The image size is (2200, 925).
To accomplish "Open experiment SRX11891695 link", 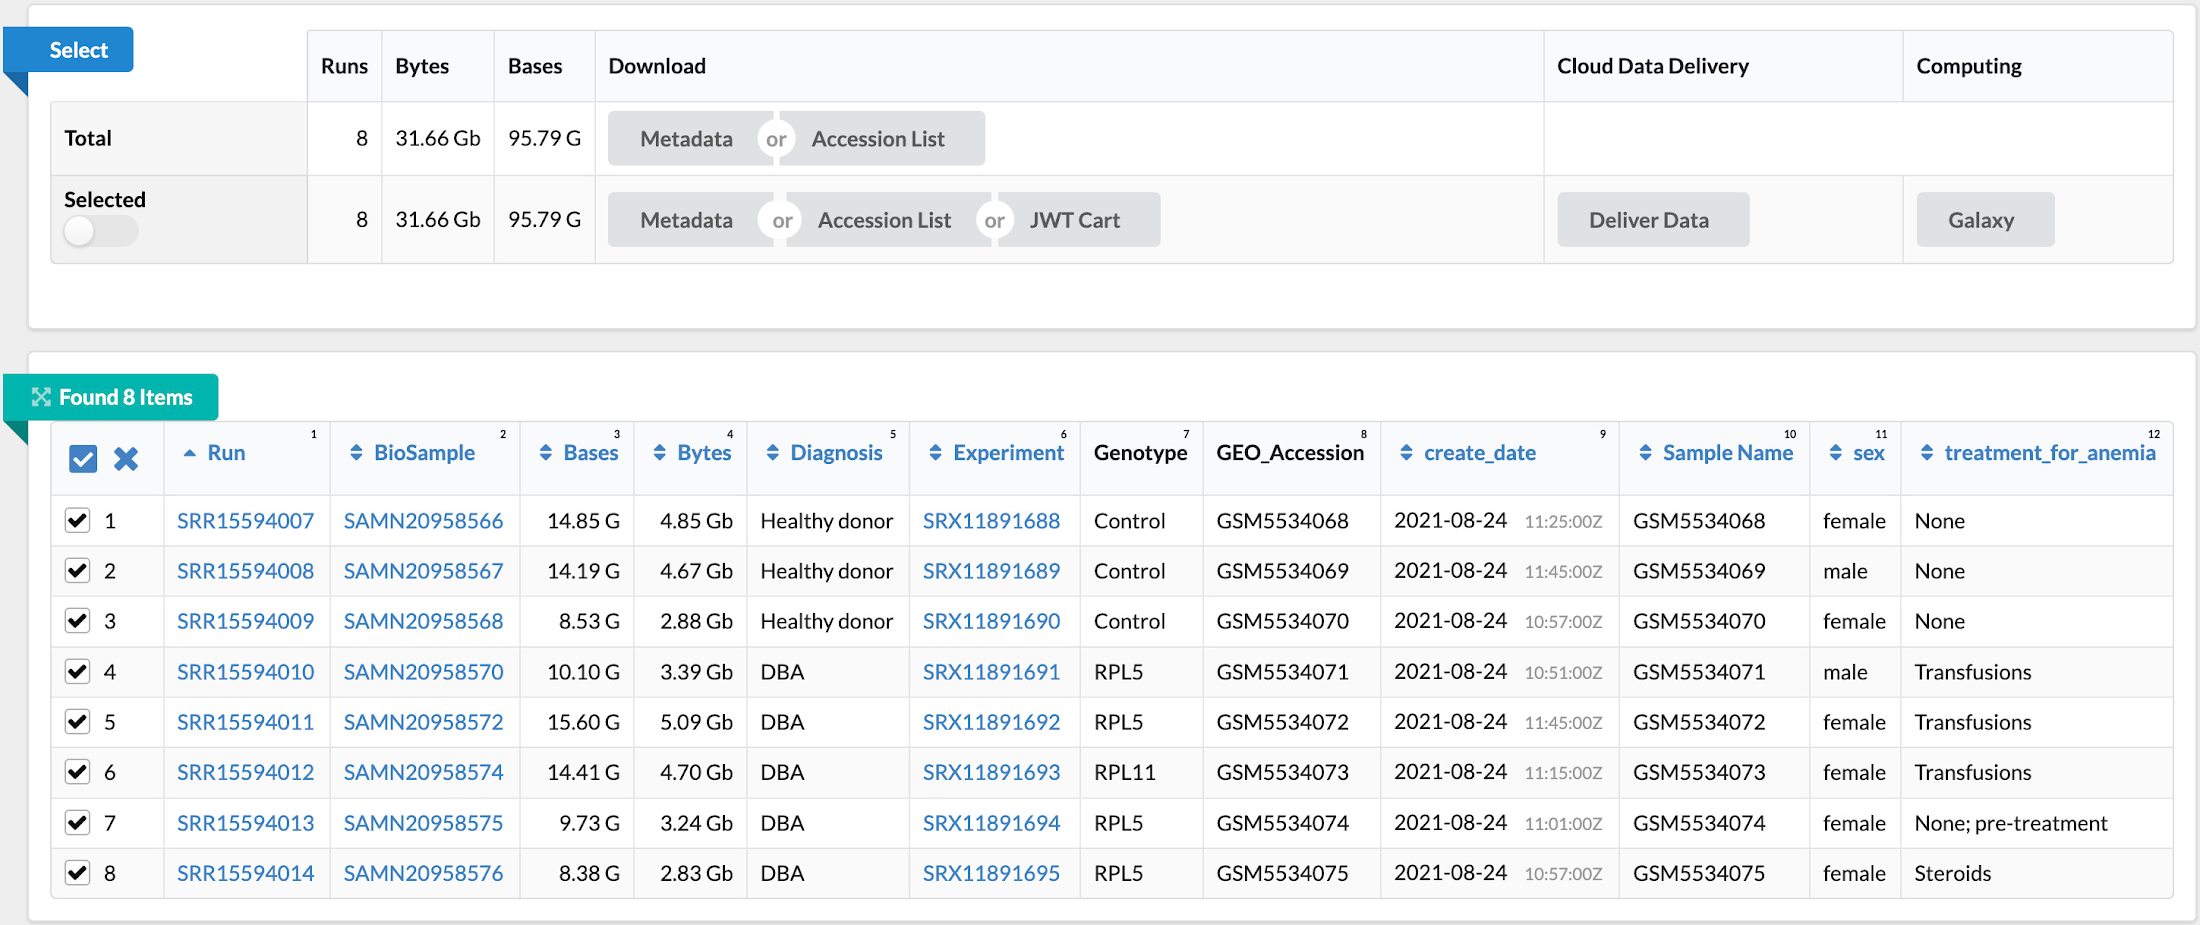I will 991,873.
